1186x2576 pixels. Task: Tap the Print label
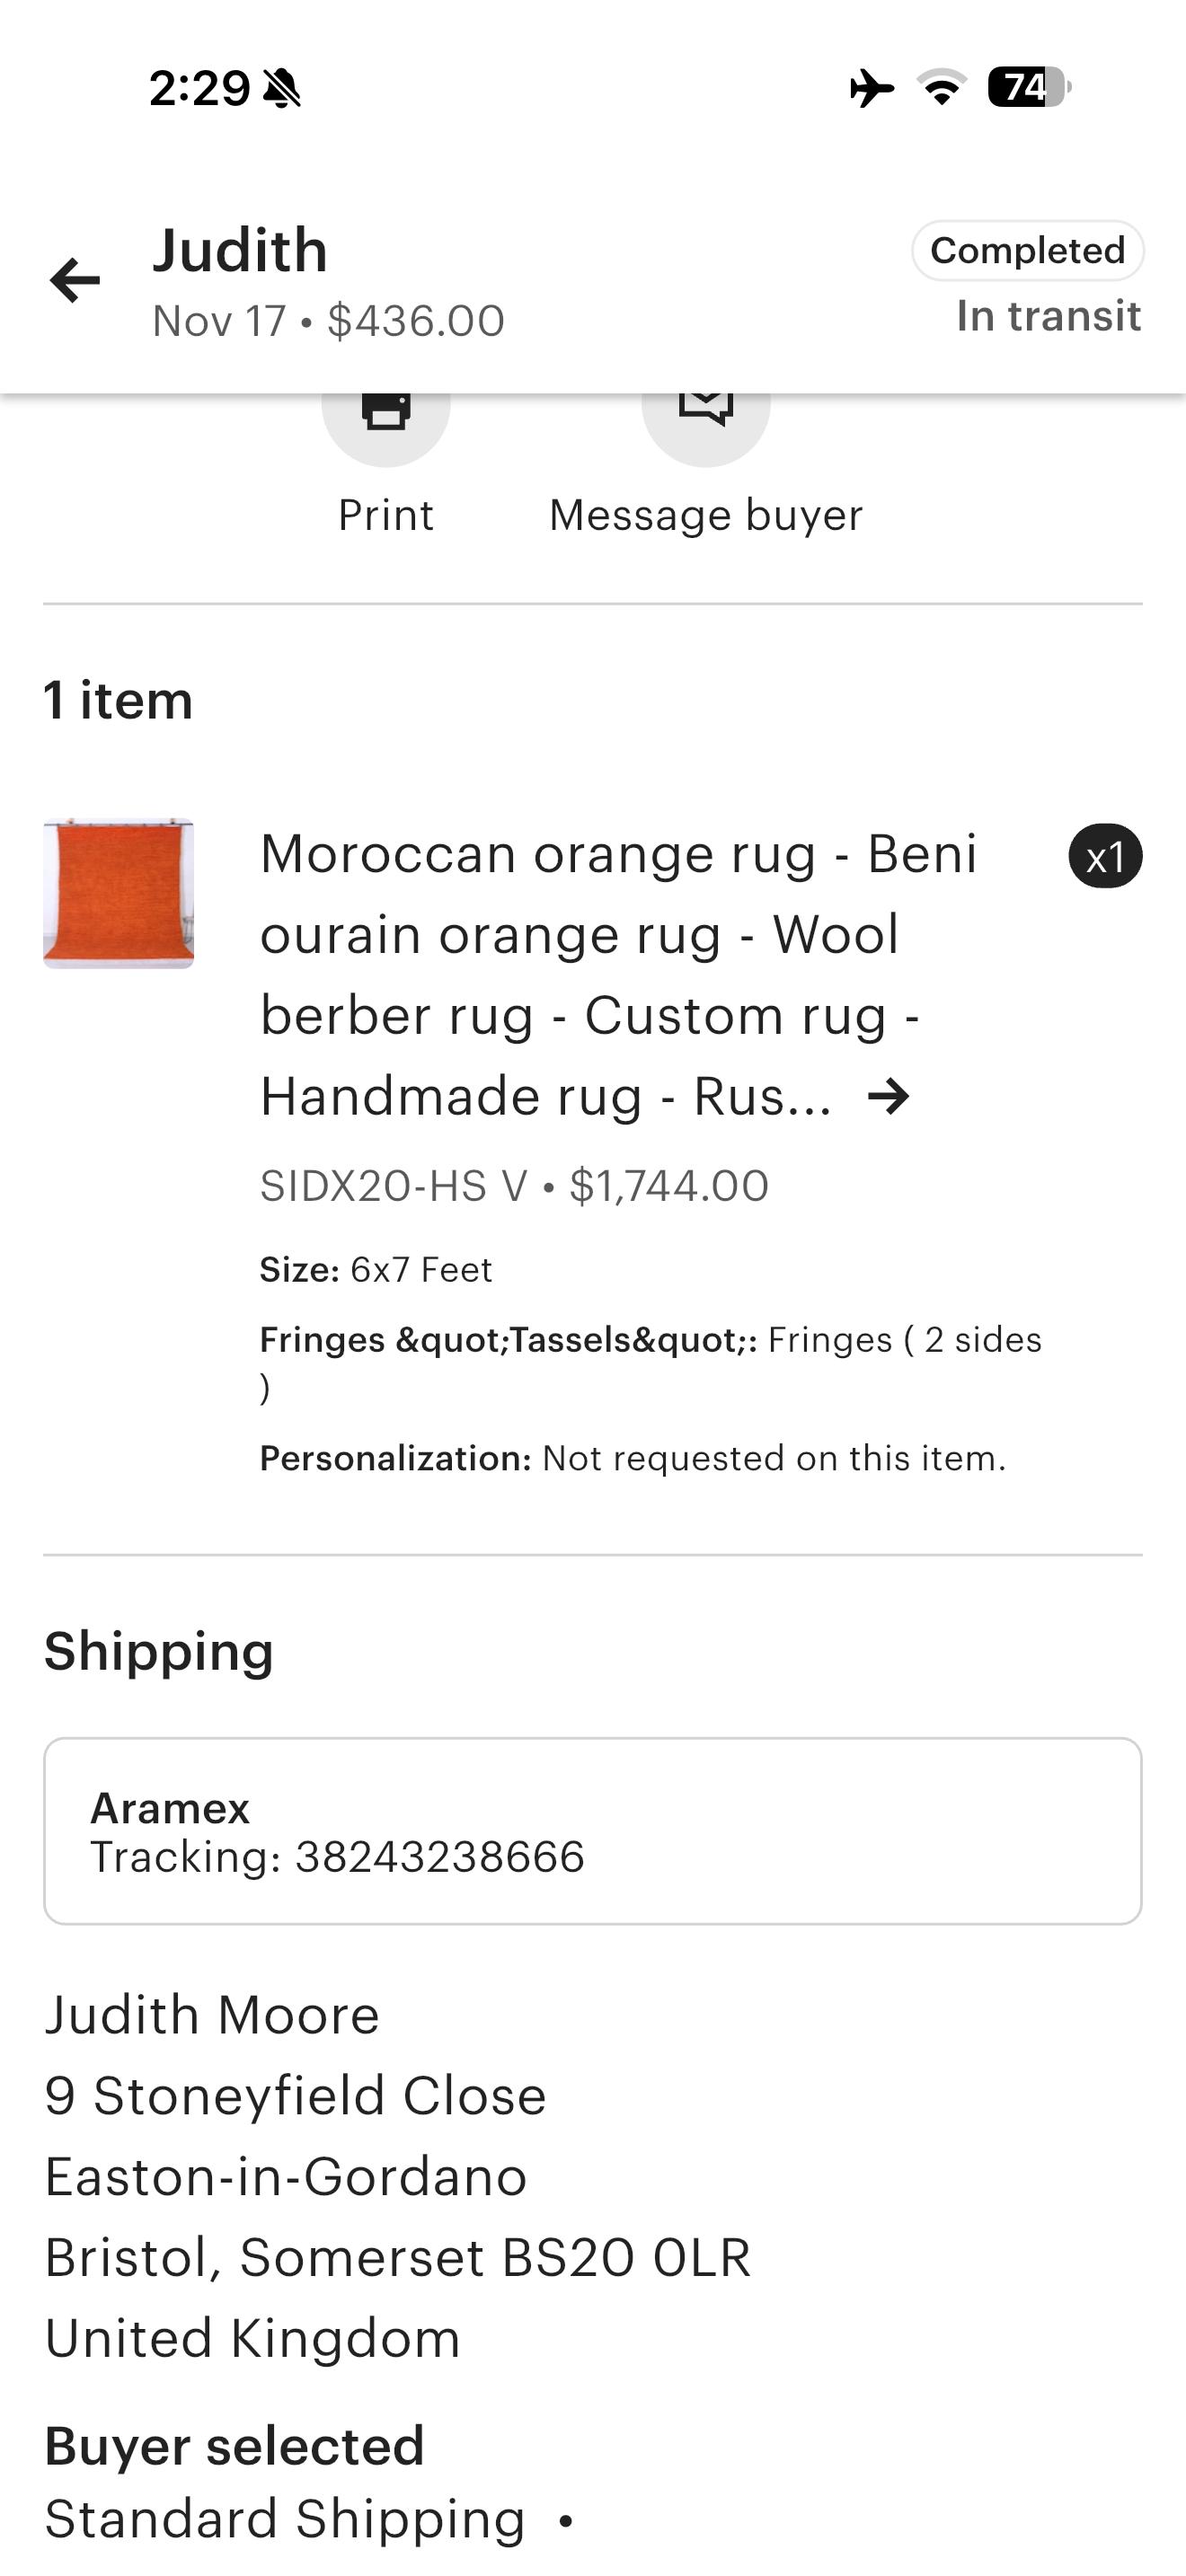(386, 516)
